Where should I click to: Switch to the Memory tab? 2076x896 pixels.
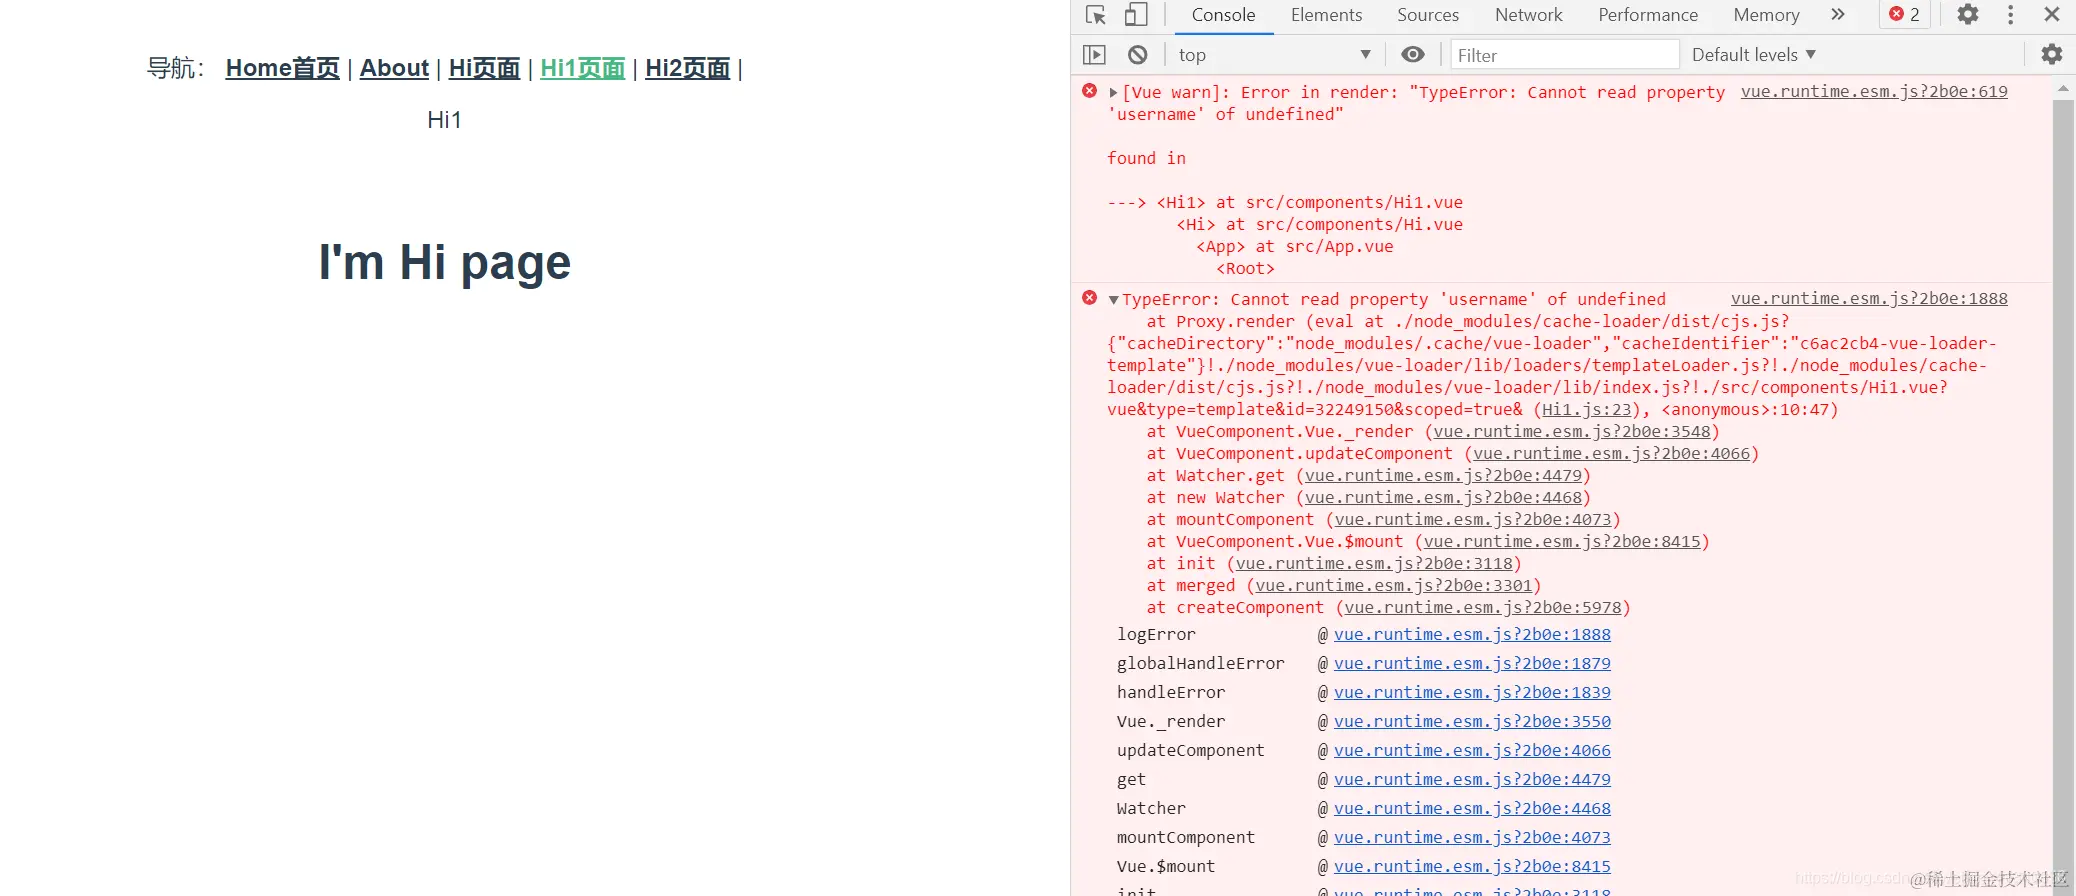pos(1766,15)
